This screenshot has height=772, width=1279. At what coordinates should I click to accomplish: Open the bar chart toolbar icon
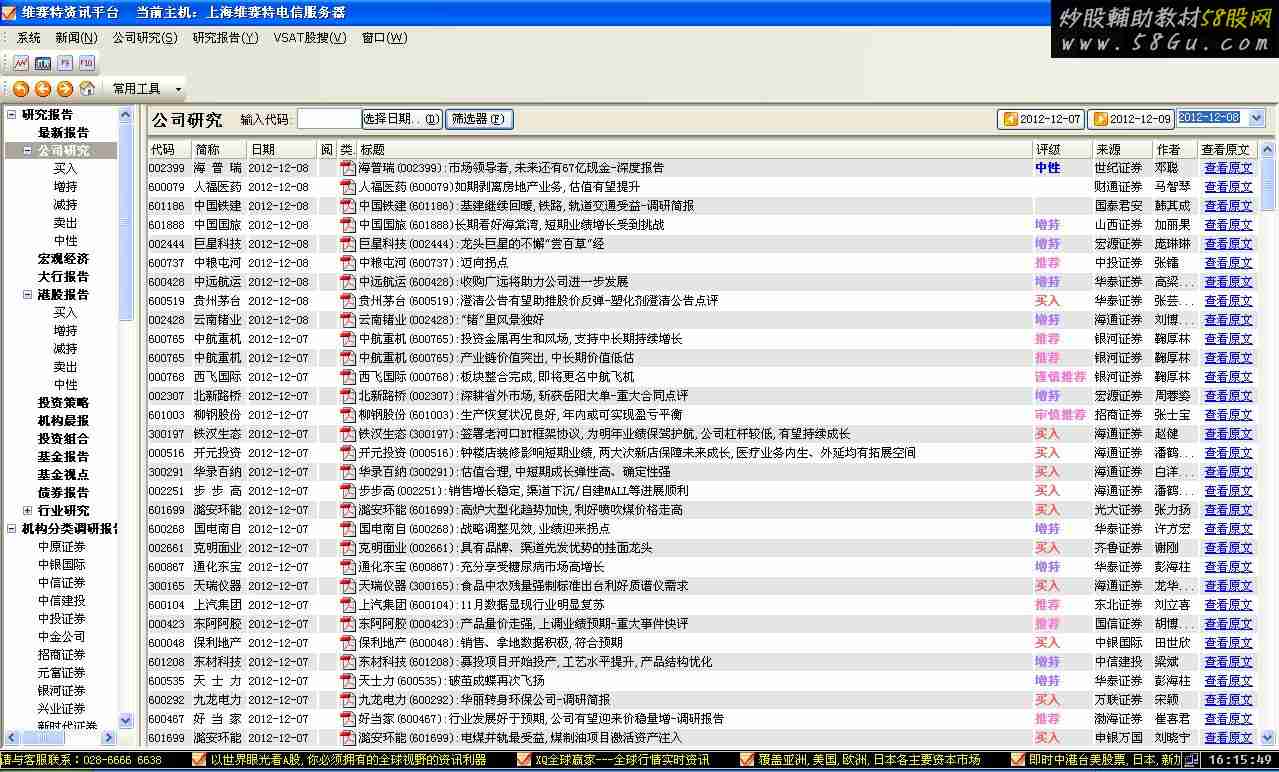pyautogui.click(x=43, y=62)
